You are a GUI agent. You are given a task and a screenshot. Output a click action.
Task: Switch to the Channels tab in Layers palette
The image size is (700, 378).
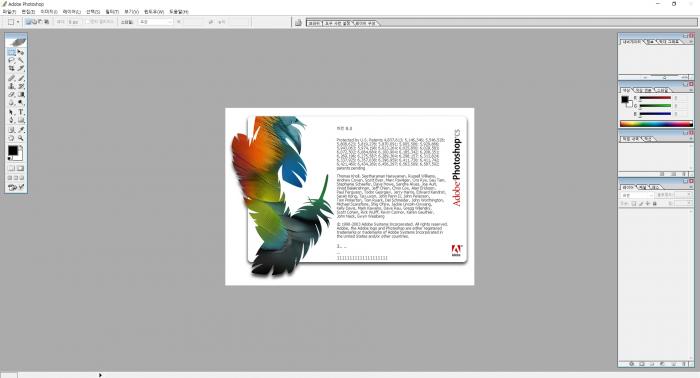[642, 187]
